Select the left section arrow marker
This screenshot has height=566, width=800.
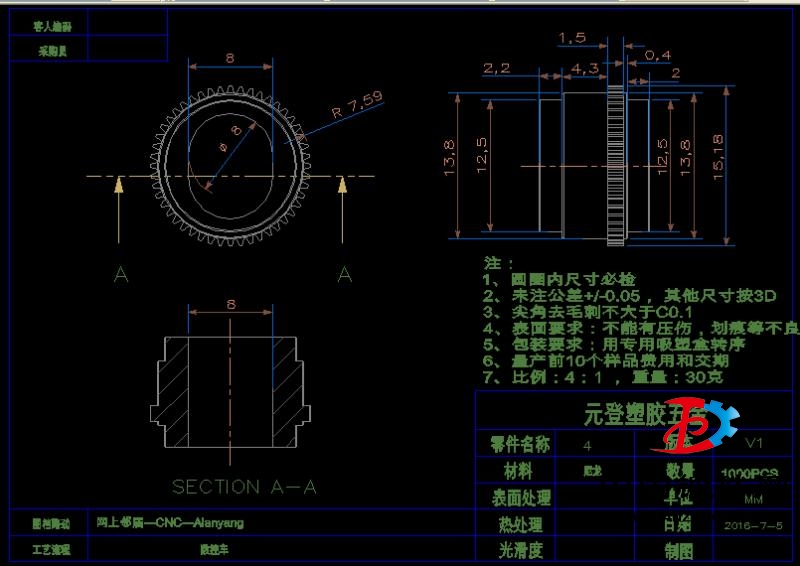tap(120, 208)
